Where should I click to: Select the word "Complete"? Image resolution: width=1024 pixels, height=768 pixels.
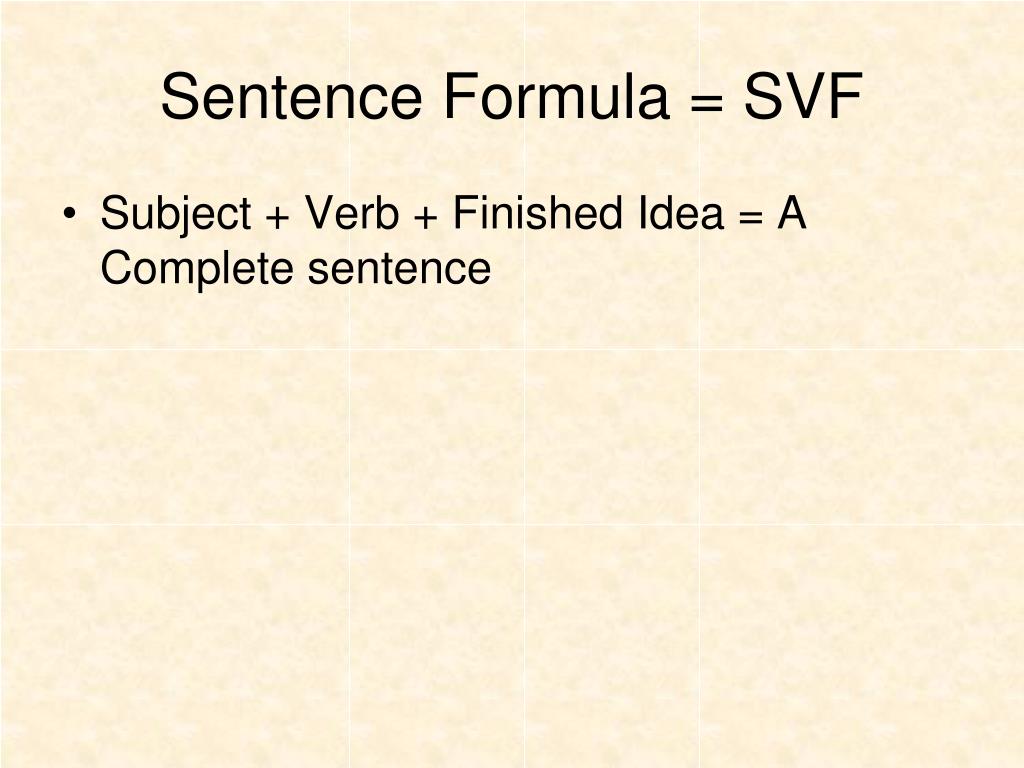point(197,270)
